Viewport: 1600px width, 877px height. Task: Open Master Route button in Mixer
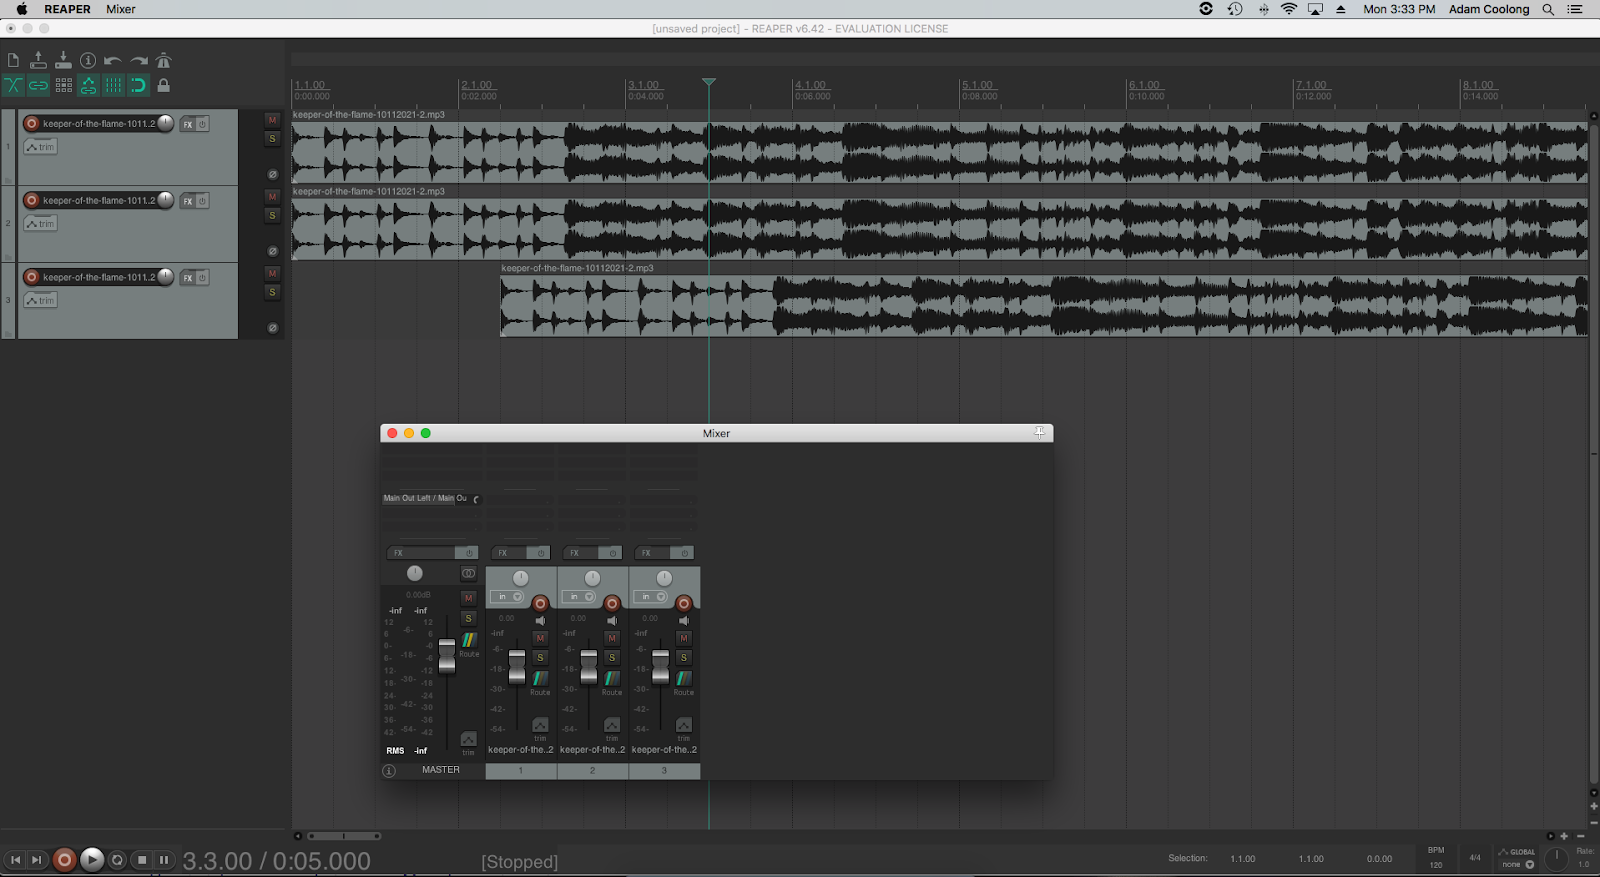(x=469, y=641)
